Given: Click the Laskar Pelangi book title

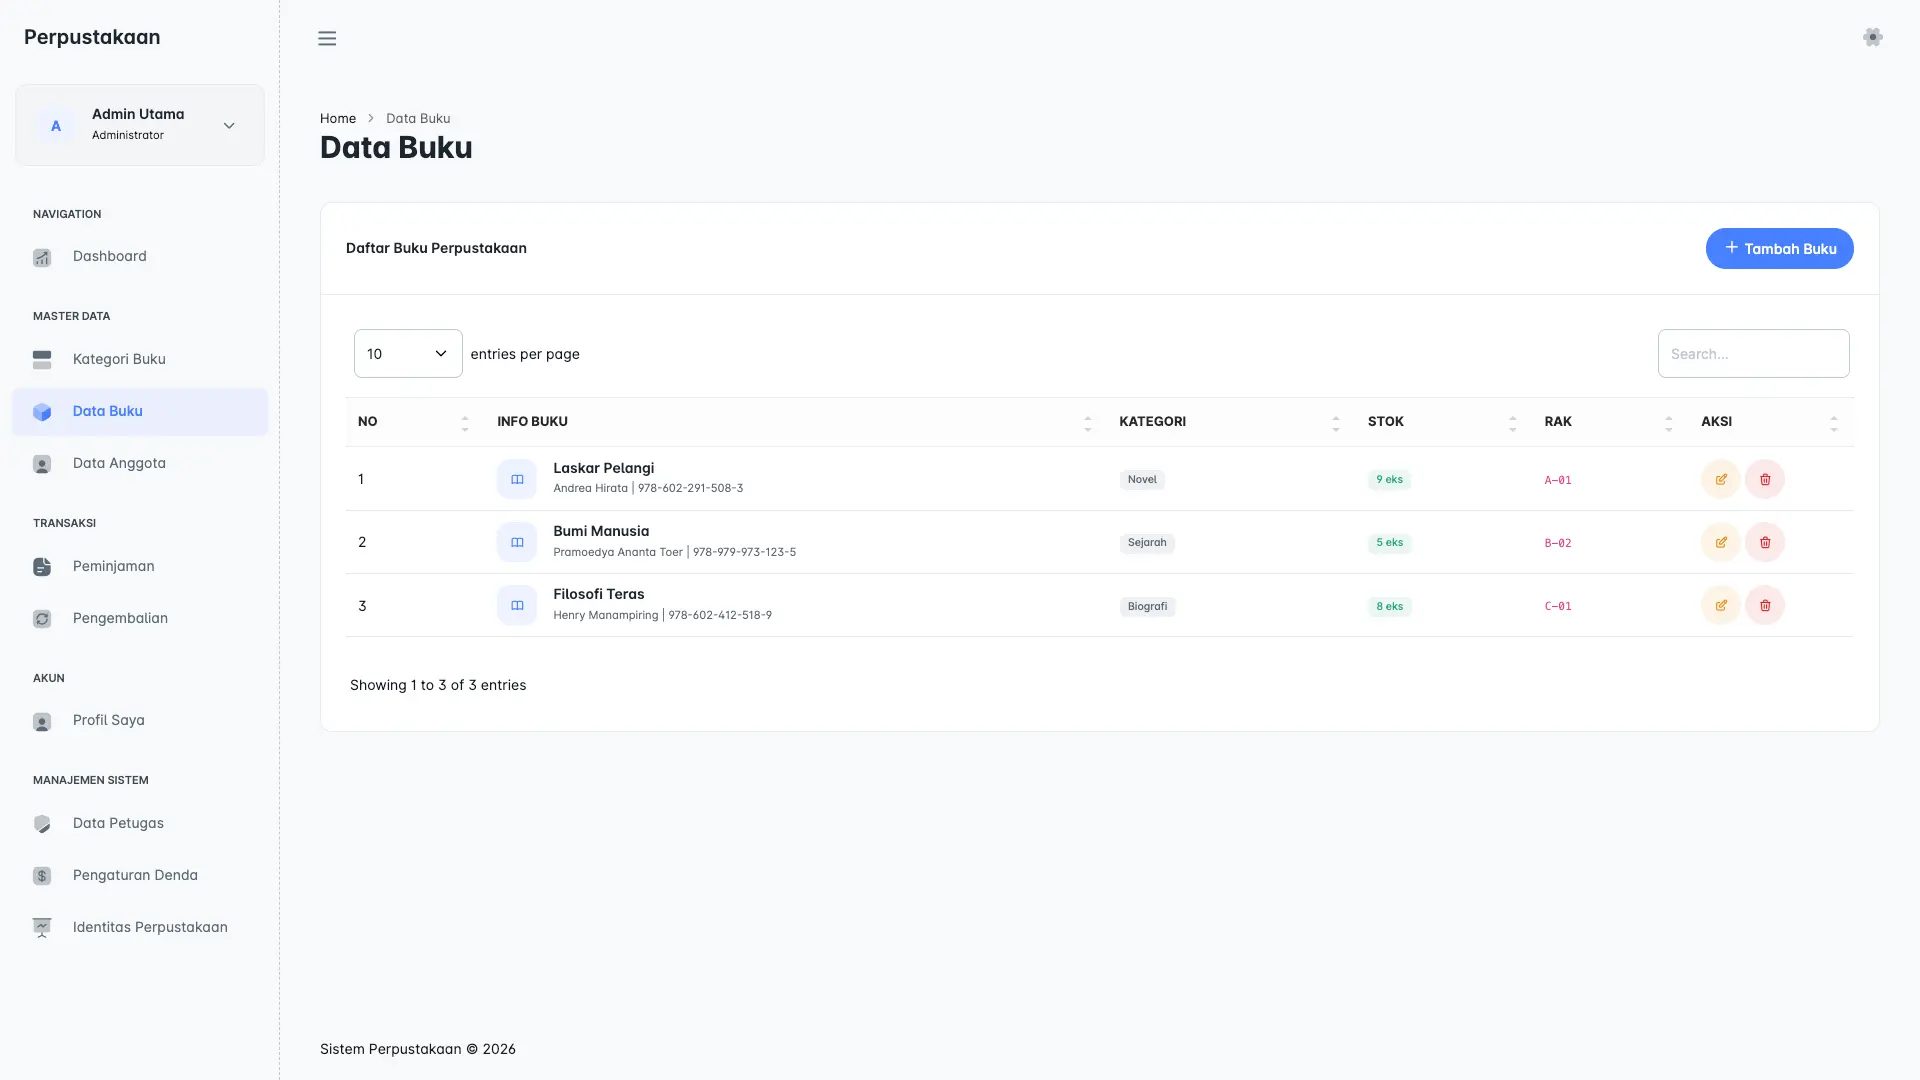Looking at the screenshot, I should (603, 468).
